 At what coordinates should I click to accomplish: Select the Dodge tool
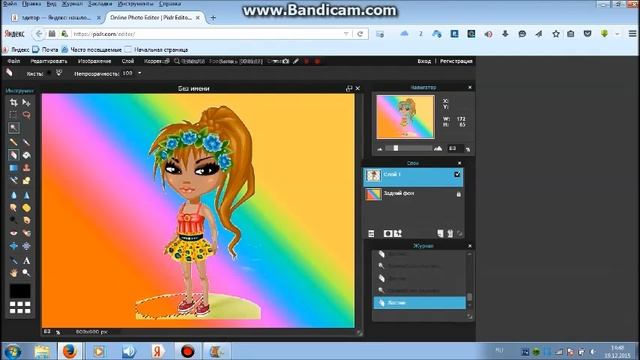[x=13, y=220]
